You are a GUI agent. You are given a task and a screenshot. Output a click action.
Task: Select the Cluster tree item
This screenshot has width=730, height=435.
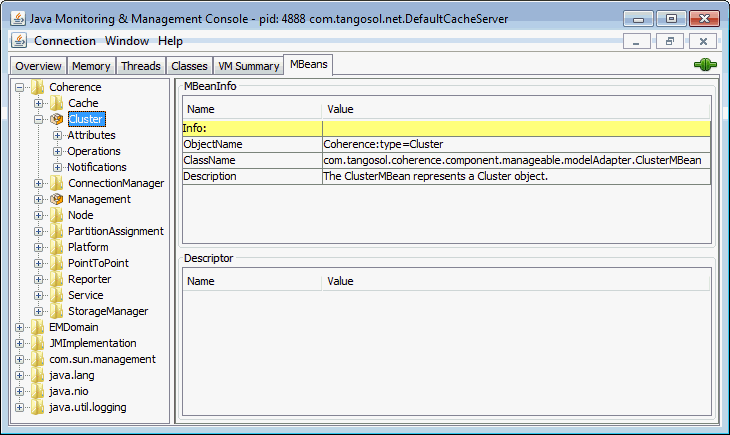pyautogui.click(x=87, y=119)
